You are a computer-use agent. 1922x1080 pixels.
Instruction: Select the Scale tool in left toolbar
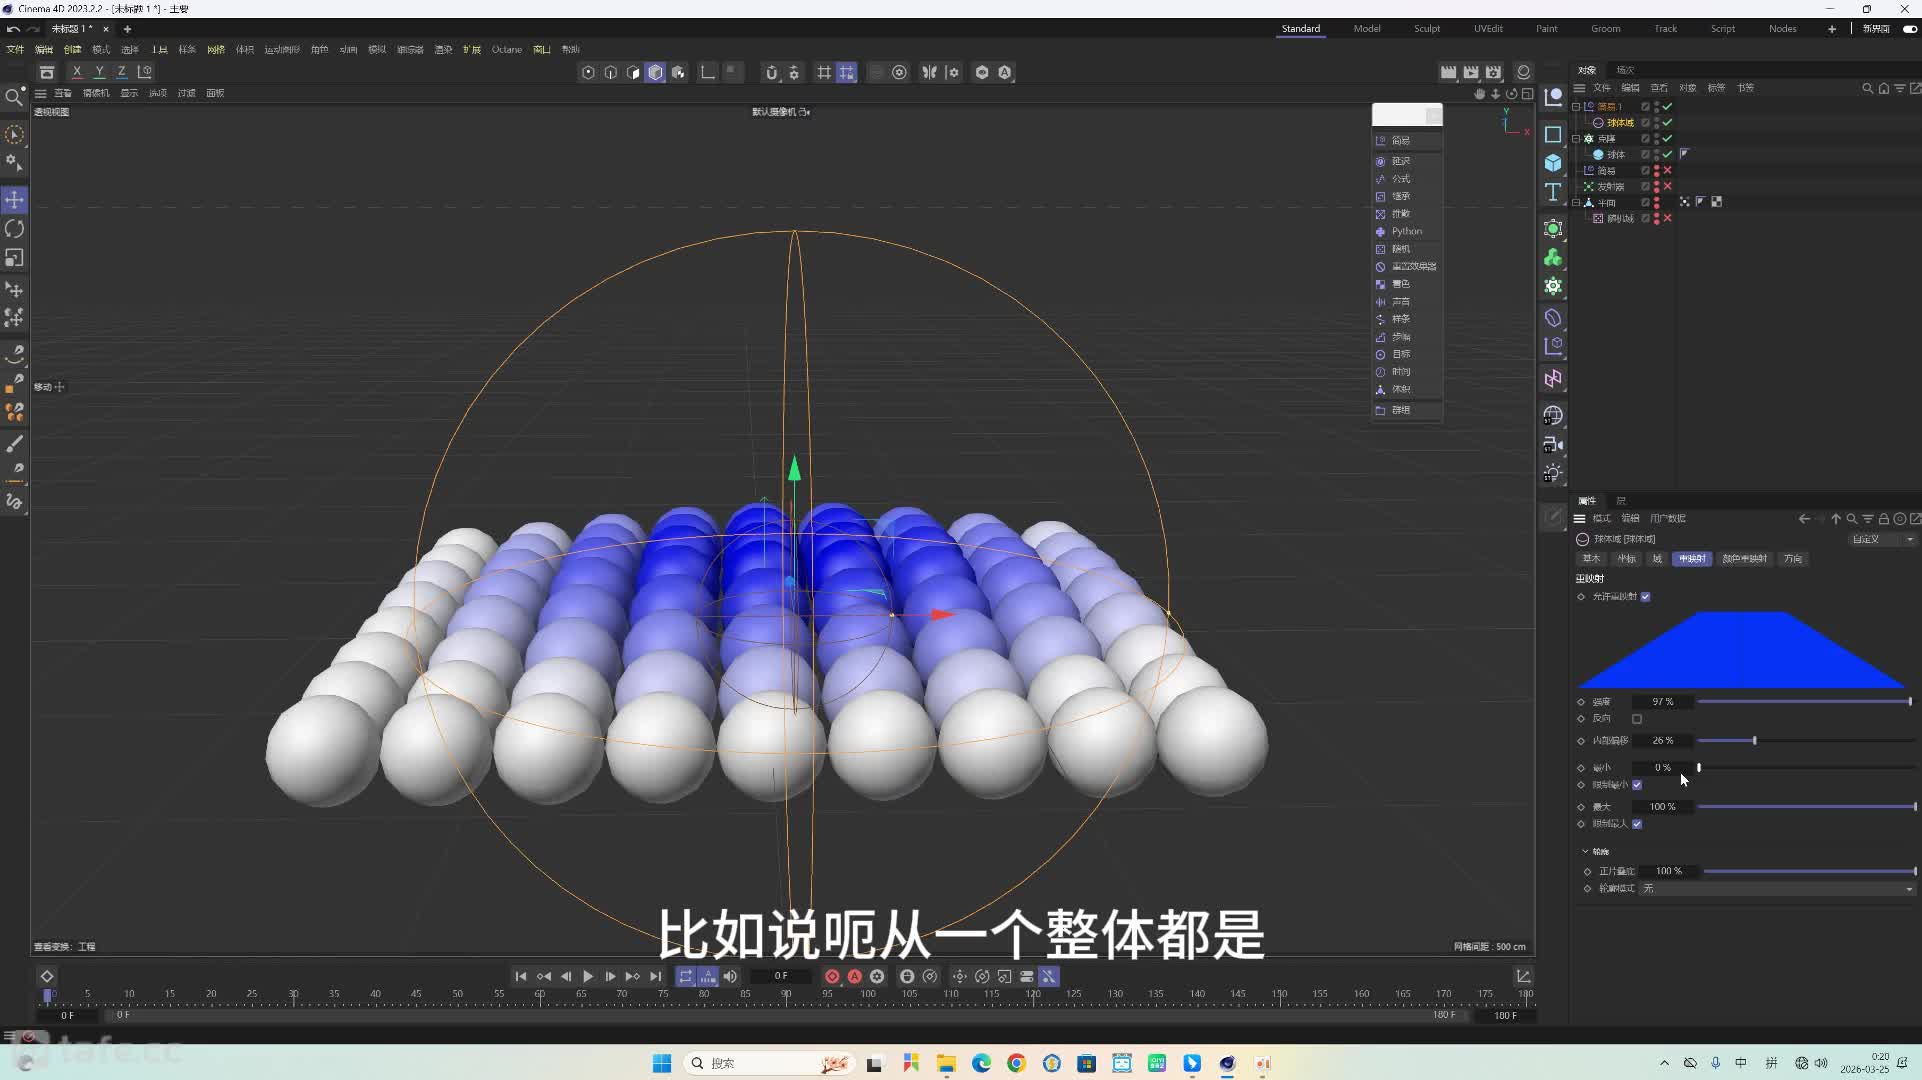(x=14, y=258)
